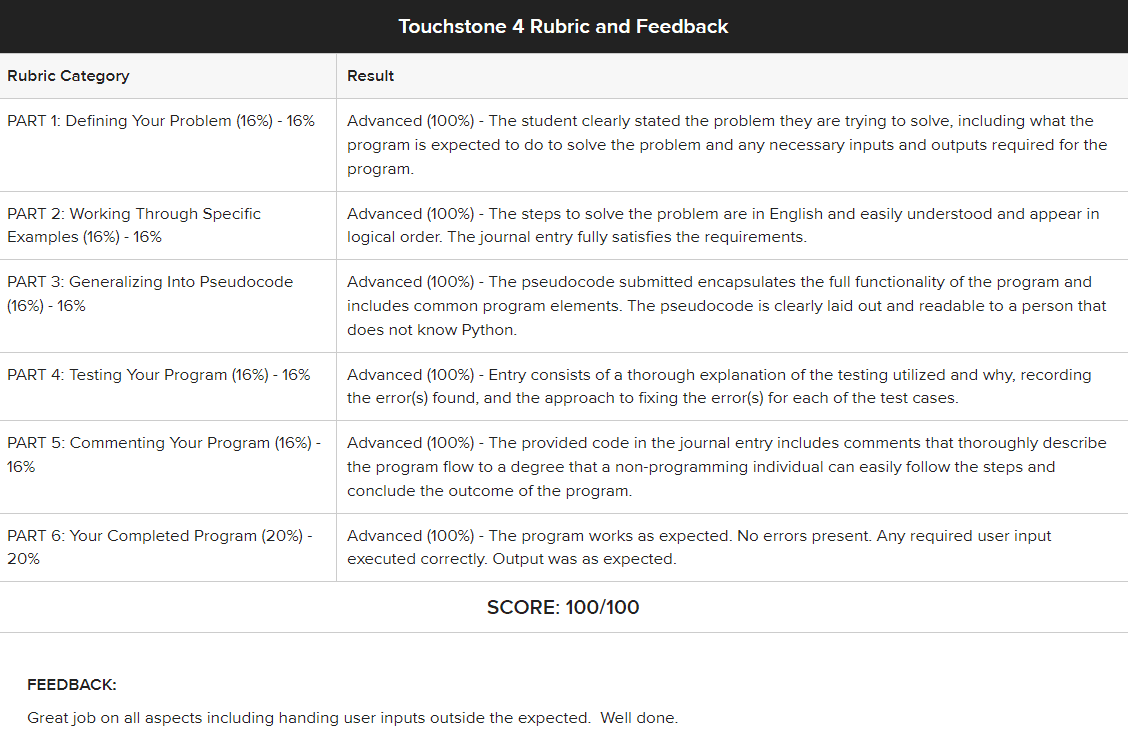Click the Touchstone 4 Rubric and Feedback title

click(563, 26)
